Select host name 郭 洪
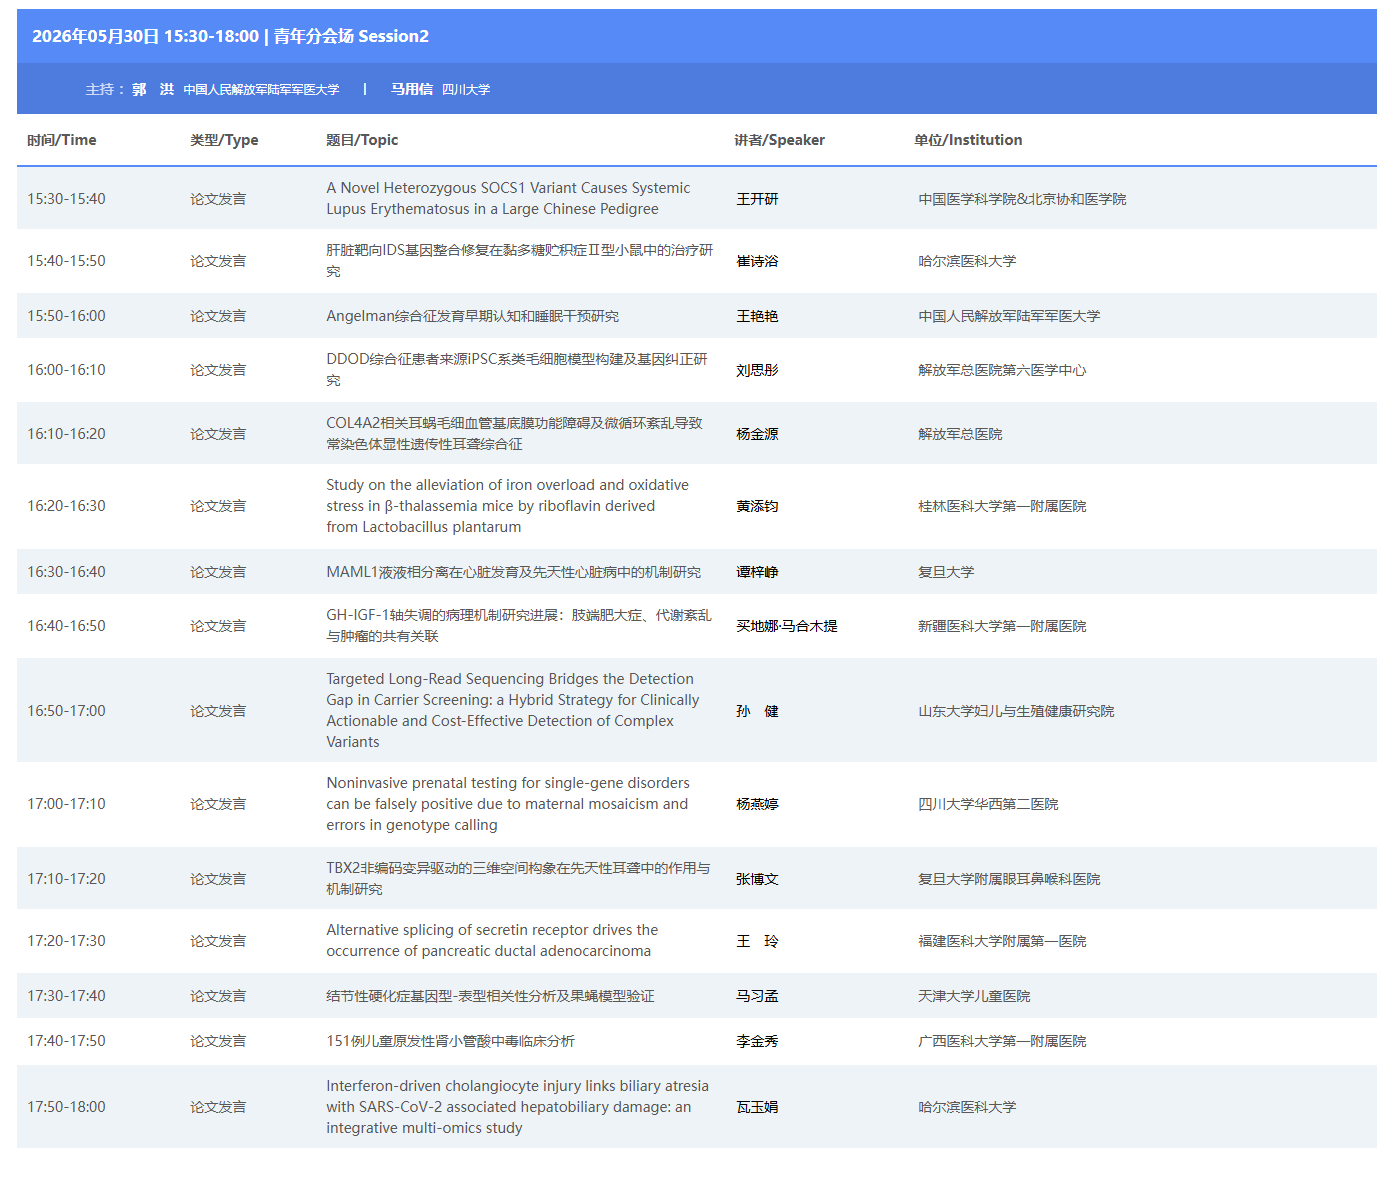Screen dimensions: 1380x1182 [153, 89]
